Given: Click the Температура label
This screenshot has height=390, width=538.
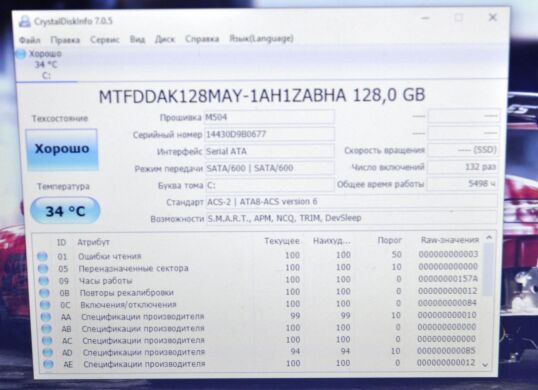Looking at the screenshot, I should tap(63, 187).
